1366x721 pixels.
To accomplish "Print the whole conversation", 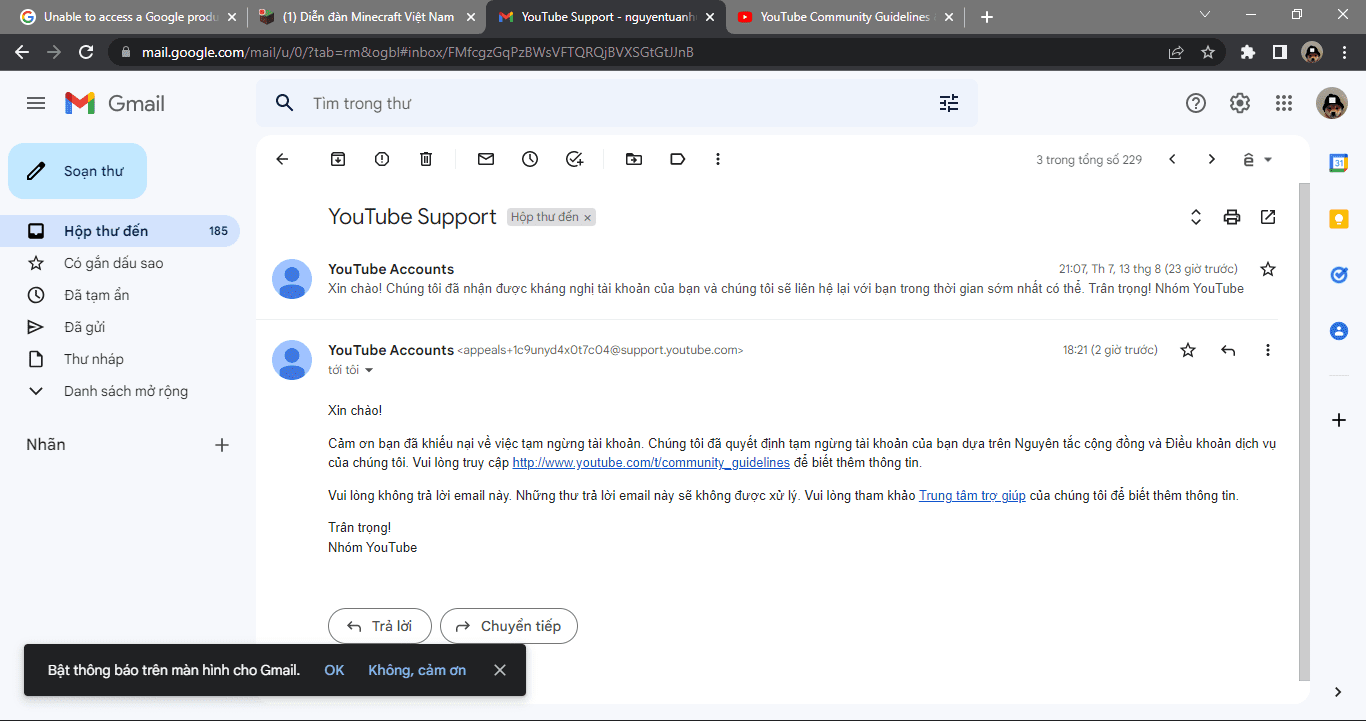I will tap(1232, 217).
